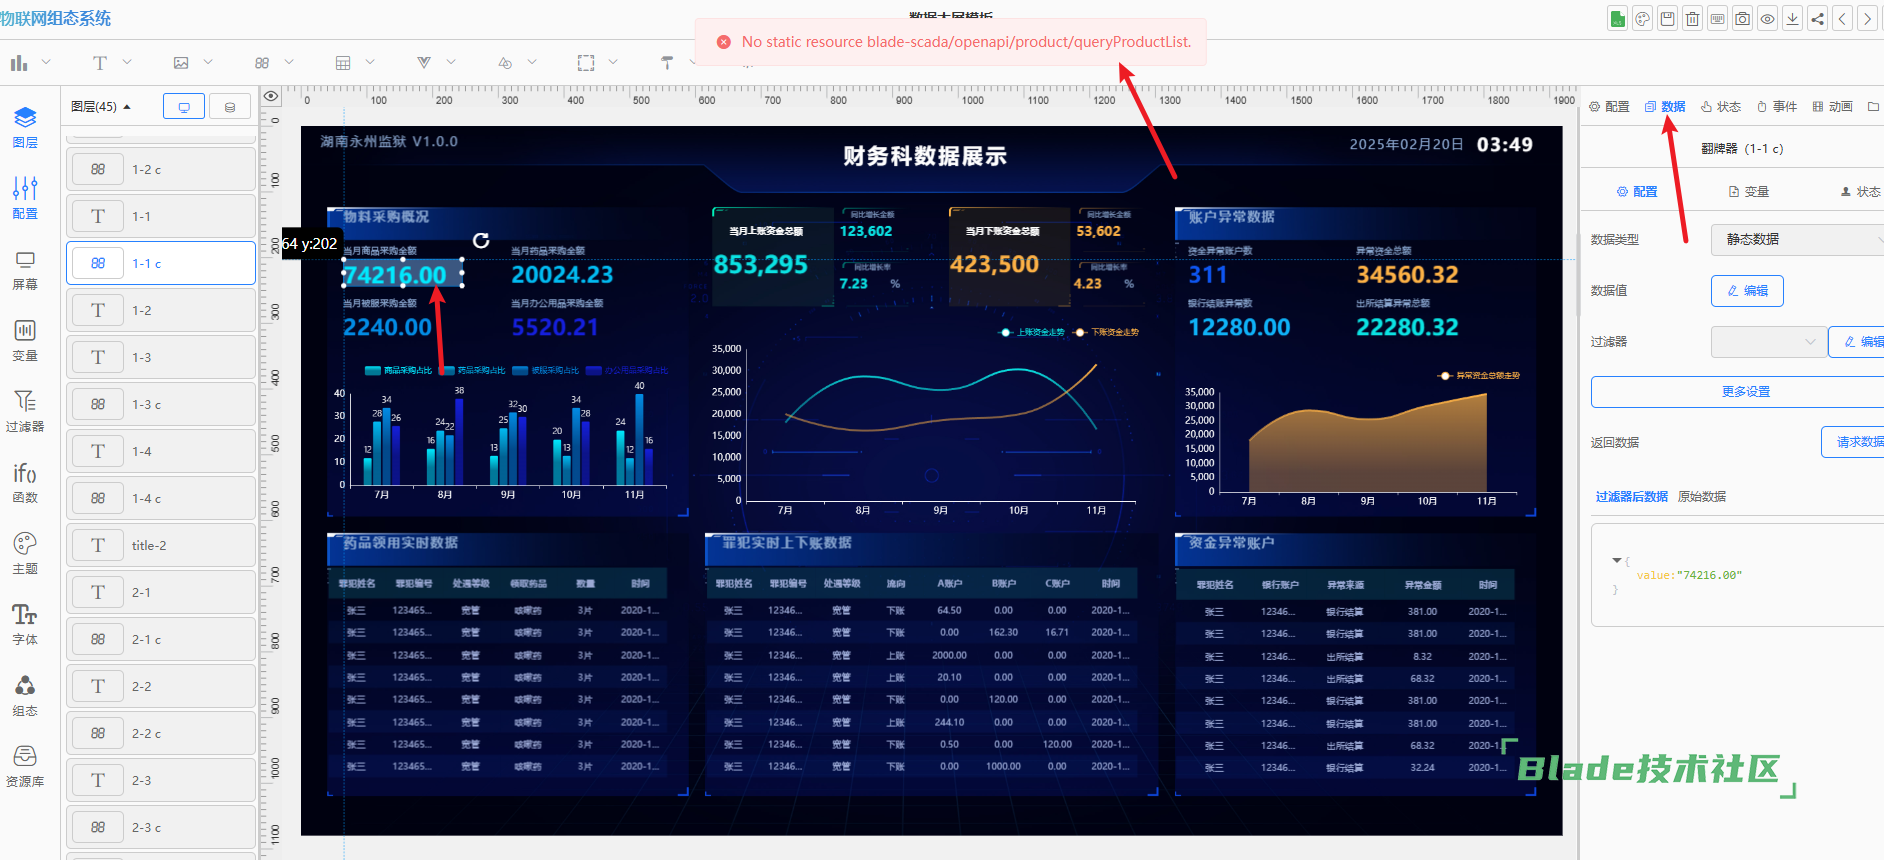
Task: Expand the chart component dropdown arrow
Action: (x=46, y=62)
